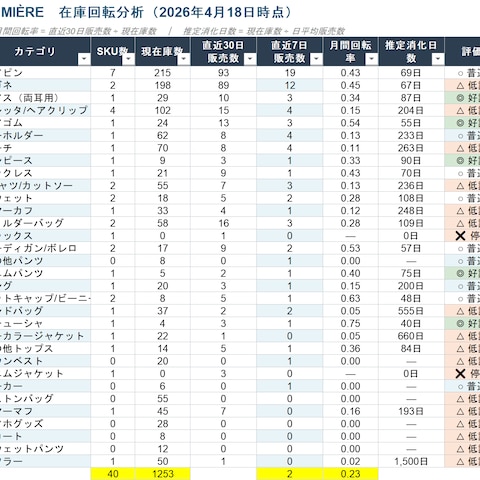Viewport: 480px width, 480px height.
Task: Open the カテゴリ column filter dropdown
Action: tap(84, 59)
